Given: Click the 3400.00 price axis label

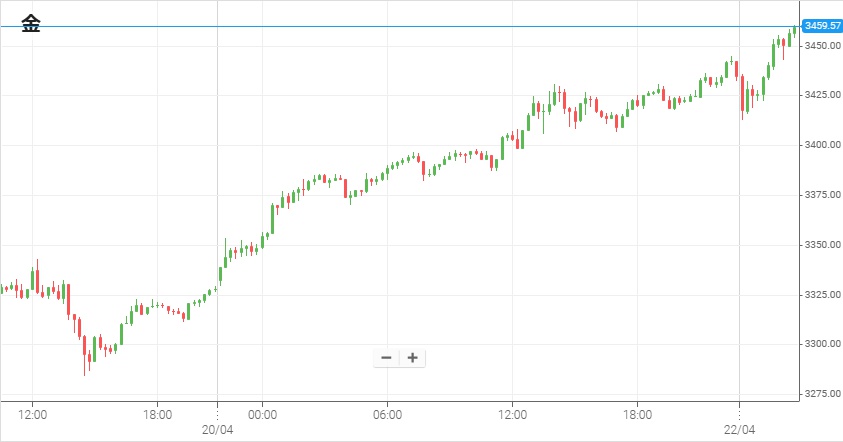Looking at the screenshot, I should (x=823, y=145).
